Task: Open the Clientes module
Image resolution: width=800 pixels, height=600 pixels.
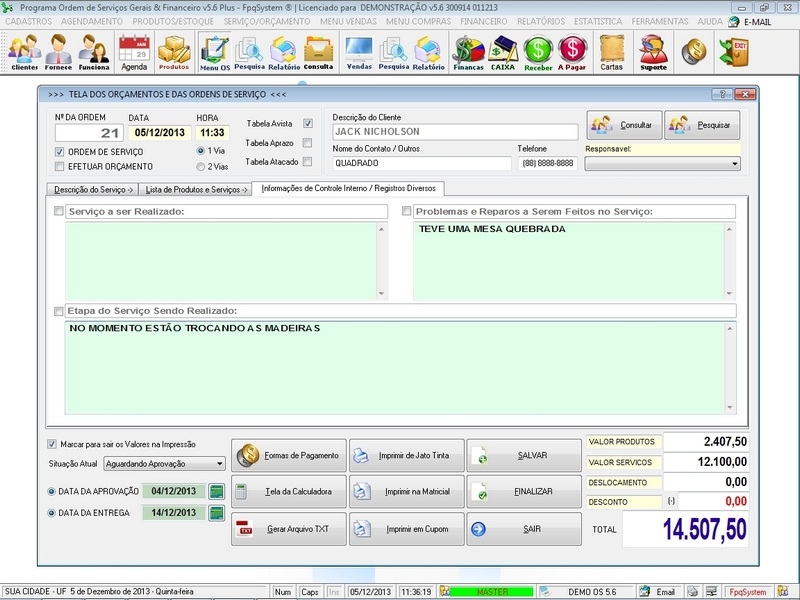Action: 22,50
